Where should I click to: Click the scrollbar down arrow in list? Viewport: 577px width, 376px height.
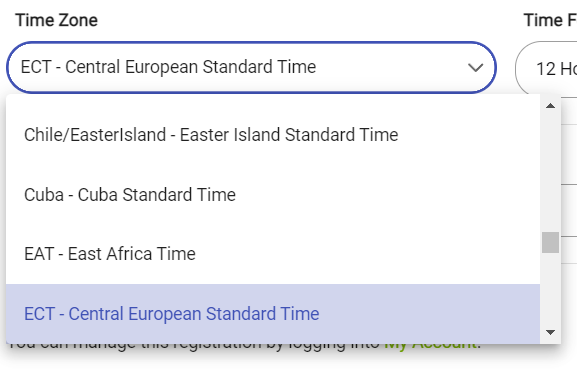point(550,333)
